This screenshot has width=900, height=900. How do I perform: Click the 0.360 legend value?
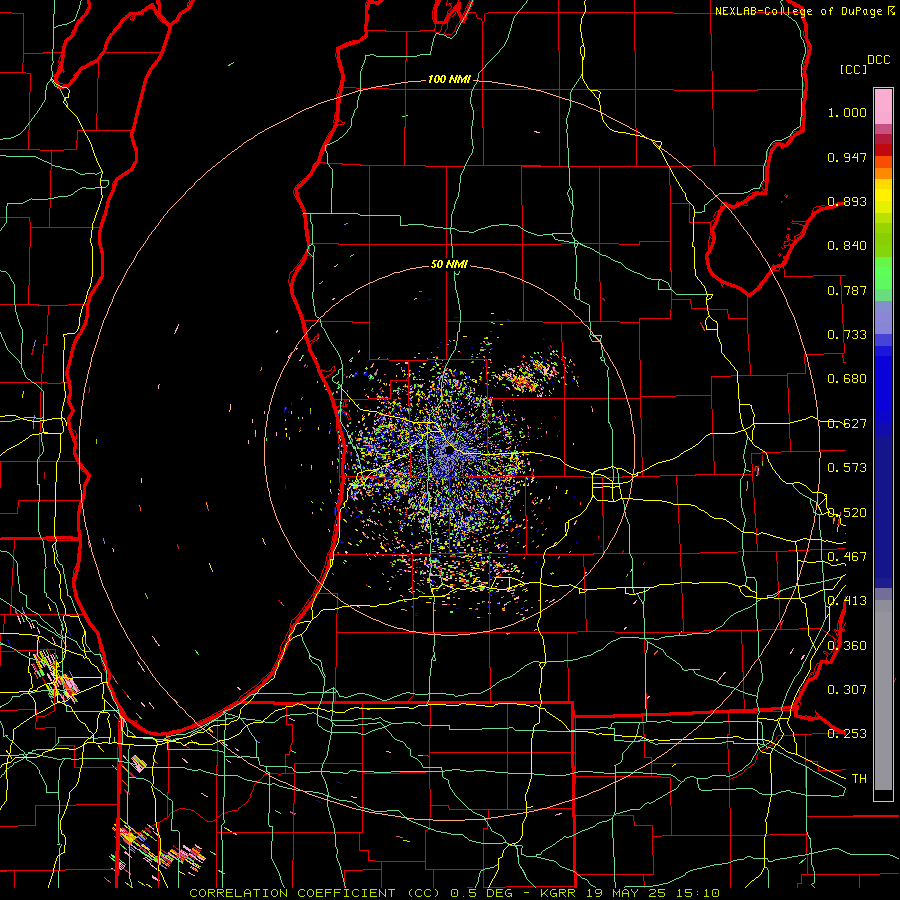[x=847, y=646]
